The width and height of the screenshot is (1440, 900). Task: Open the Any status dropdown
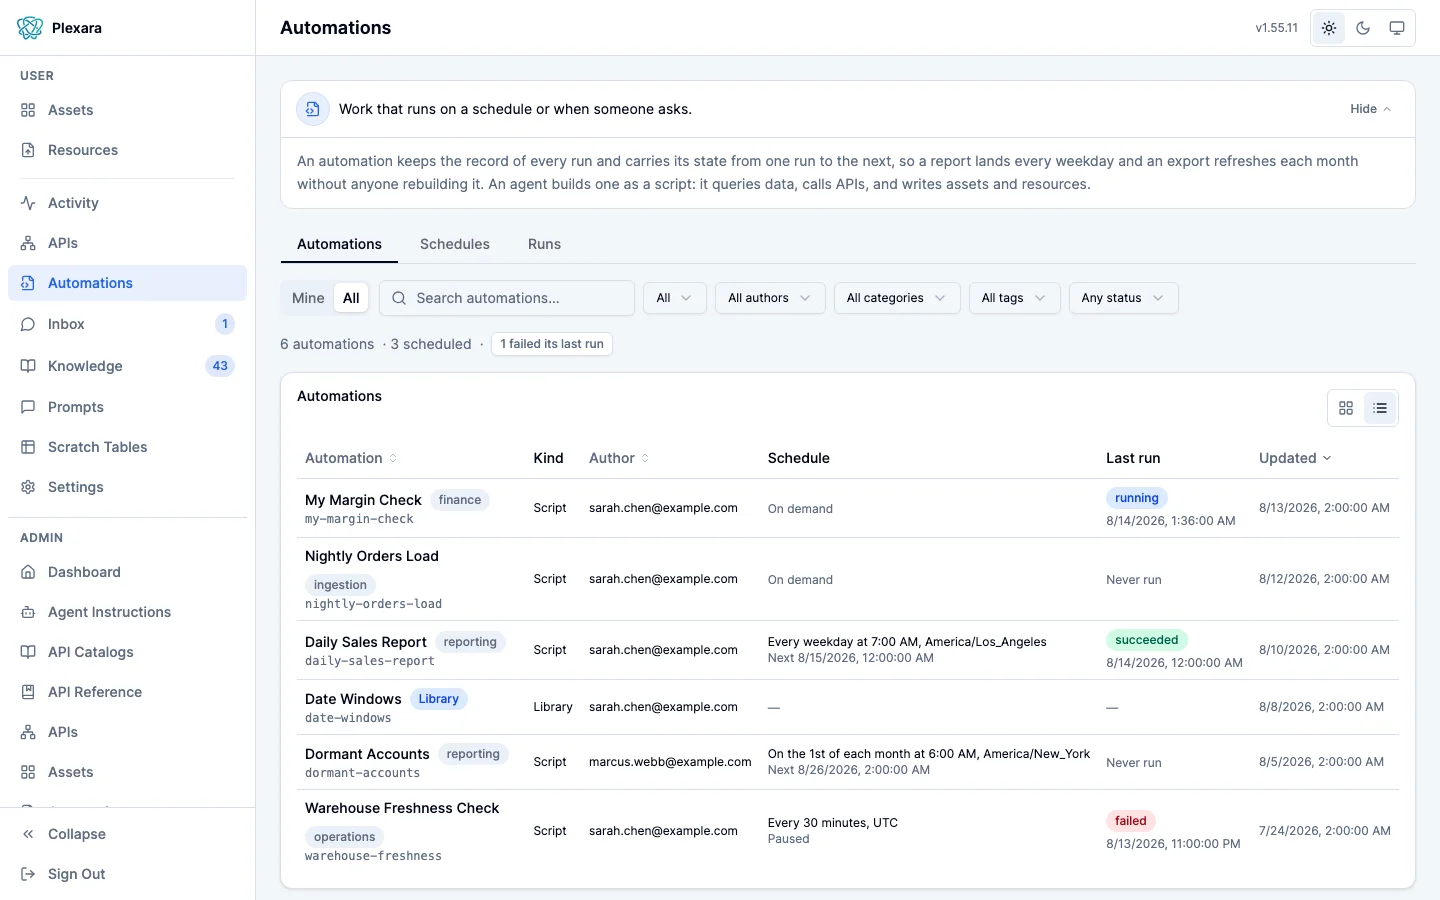1123,298
